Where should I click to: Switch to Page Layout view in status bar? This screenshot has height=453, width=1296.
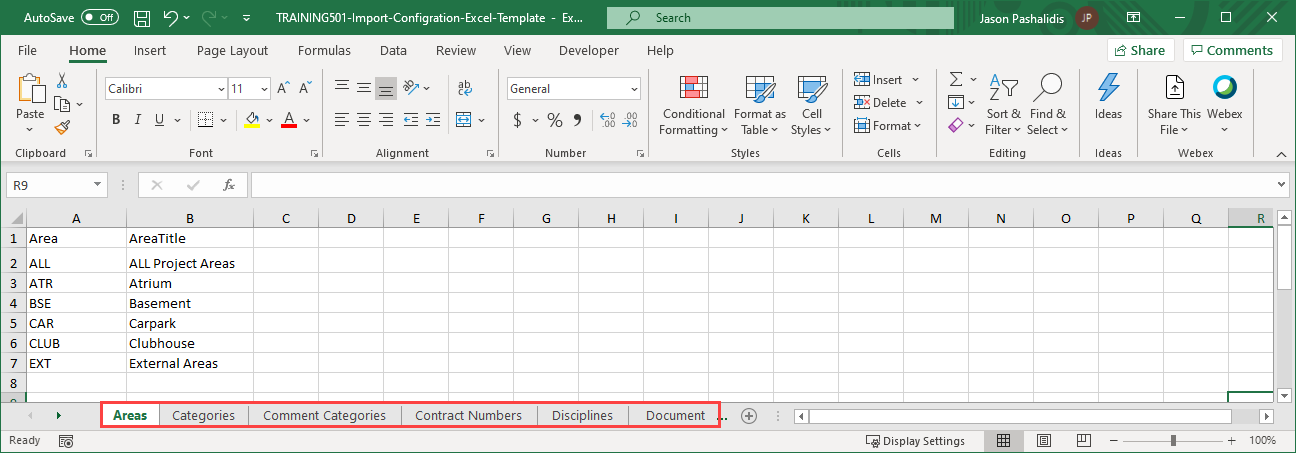(x=1043, y=441)
